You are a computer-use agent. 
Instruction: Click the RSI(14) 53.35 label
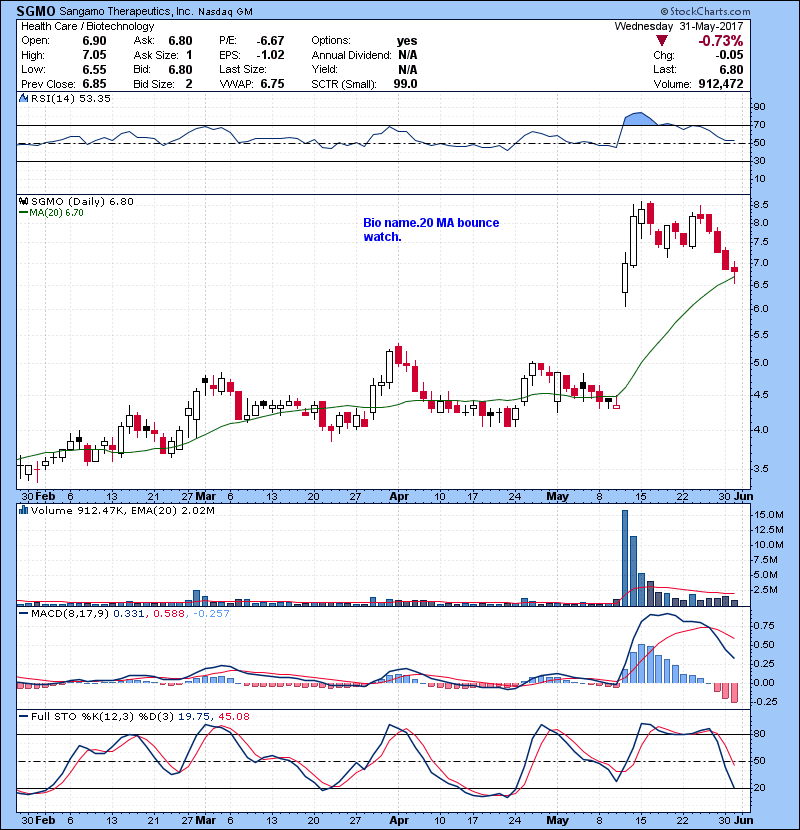pyautogui.click(x=71, y=98)
